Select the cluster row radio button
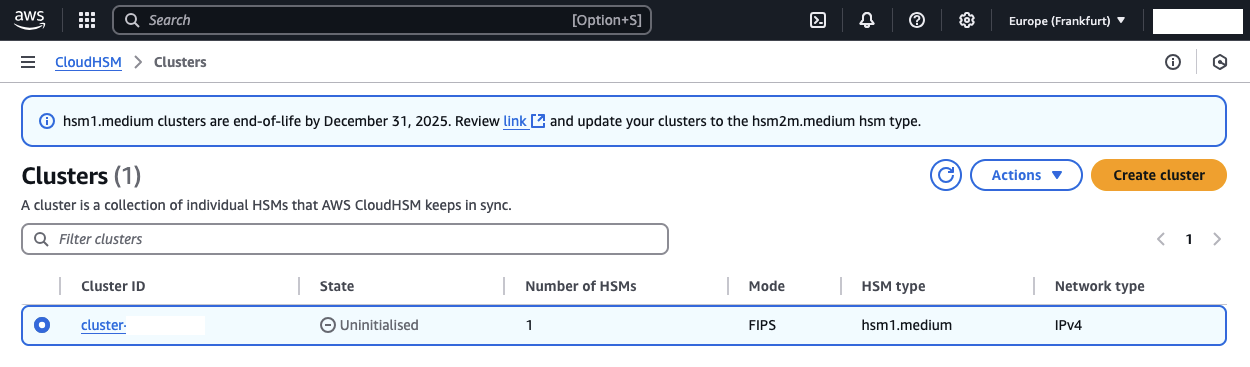Image resolution: width=1250 pixels, height=367 pixels. [41, 325]
